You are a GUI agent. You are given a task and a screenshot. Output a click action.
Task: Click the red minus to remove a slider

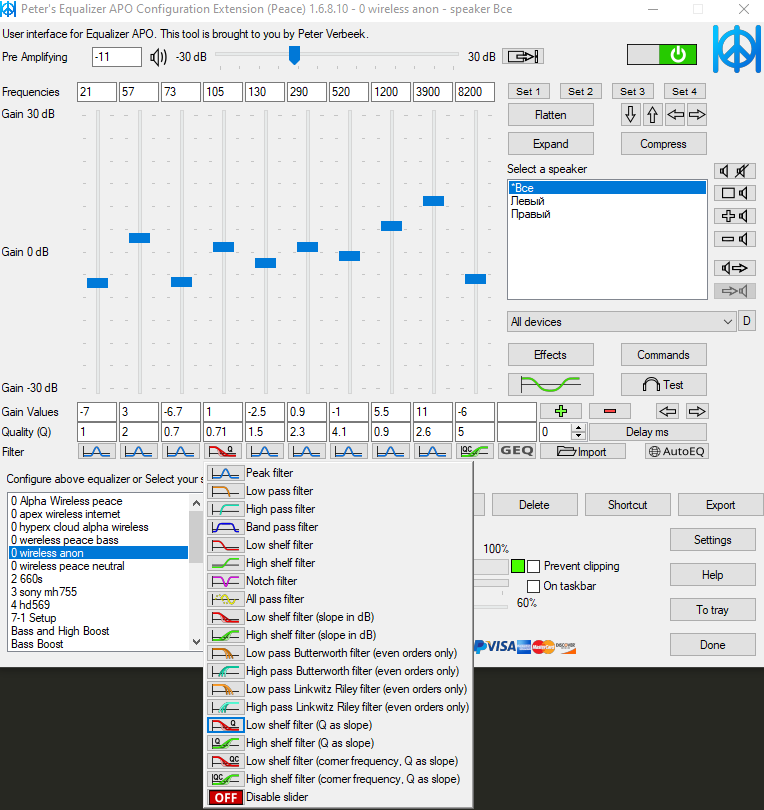(610, 411)
